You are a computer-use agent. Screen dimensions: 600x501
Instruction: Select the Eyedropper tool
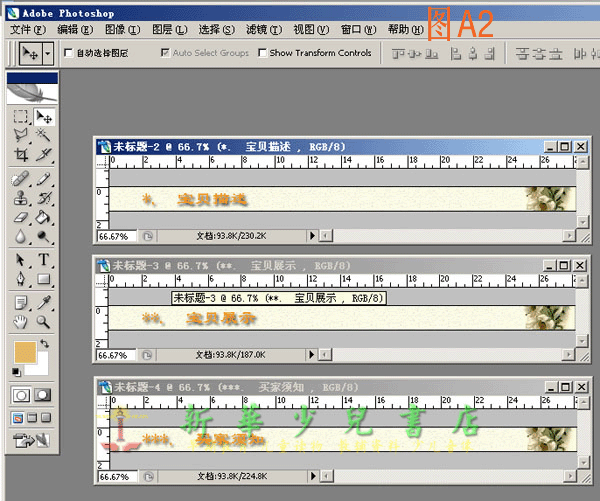pyautogui.click(x=43, y=303)
